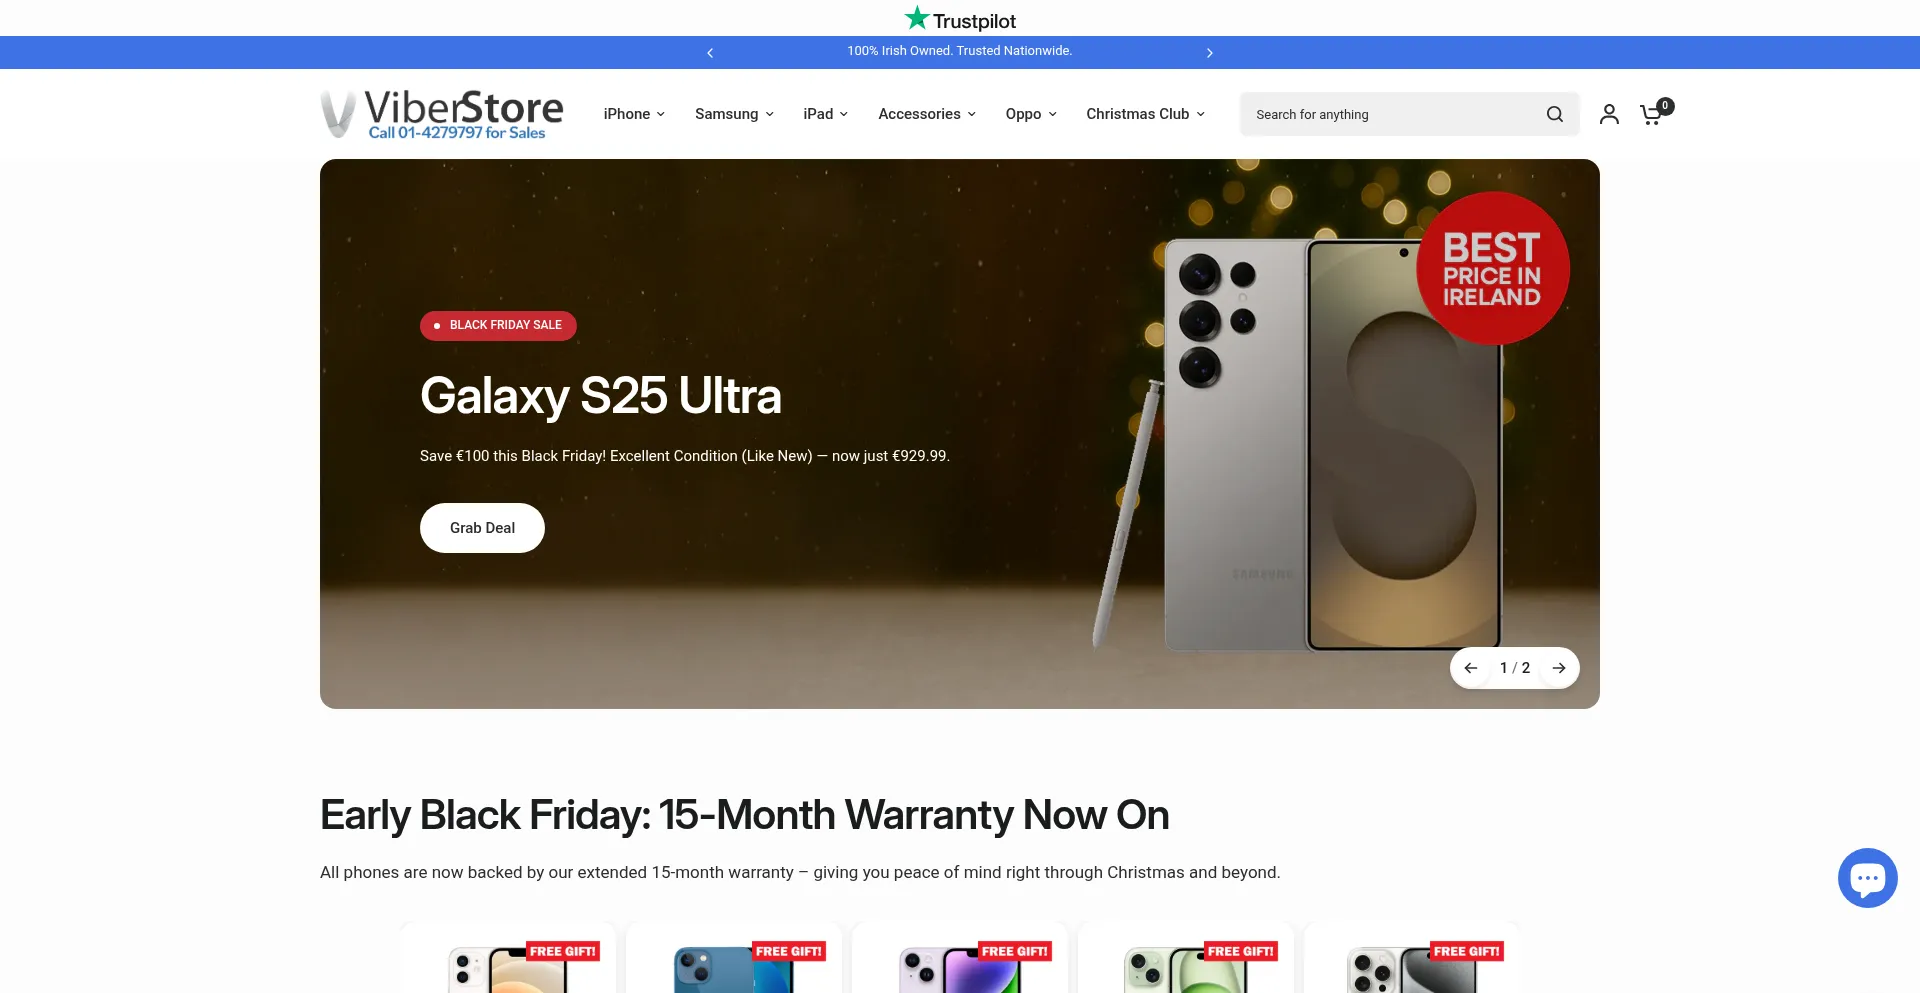Open the chat bubble widget
The image size is (1920, 993).
pyautogui.click(x=1867, y=878)
